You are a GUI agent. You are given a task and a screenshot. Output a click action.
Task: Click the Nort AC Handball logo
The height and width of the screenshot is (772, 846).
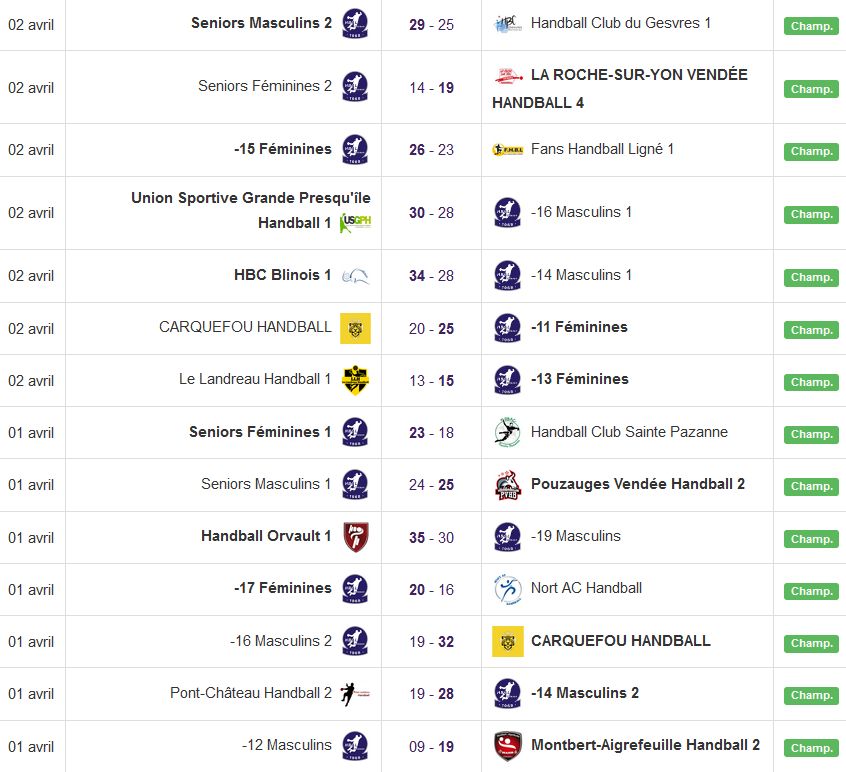click(508, 589)
